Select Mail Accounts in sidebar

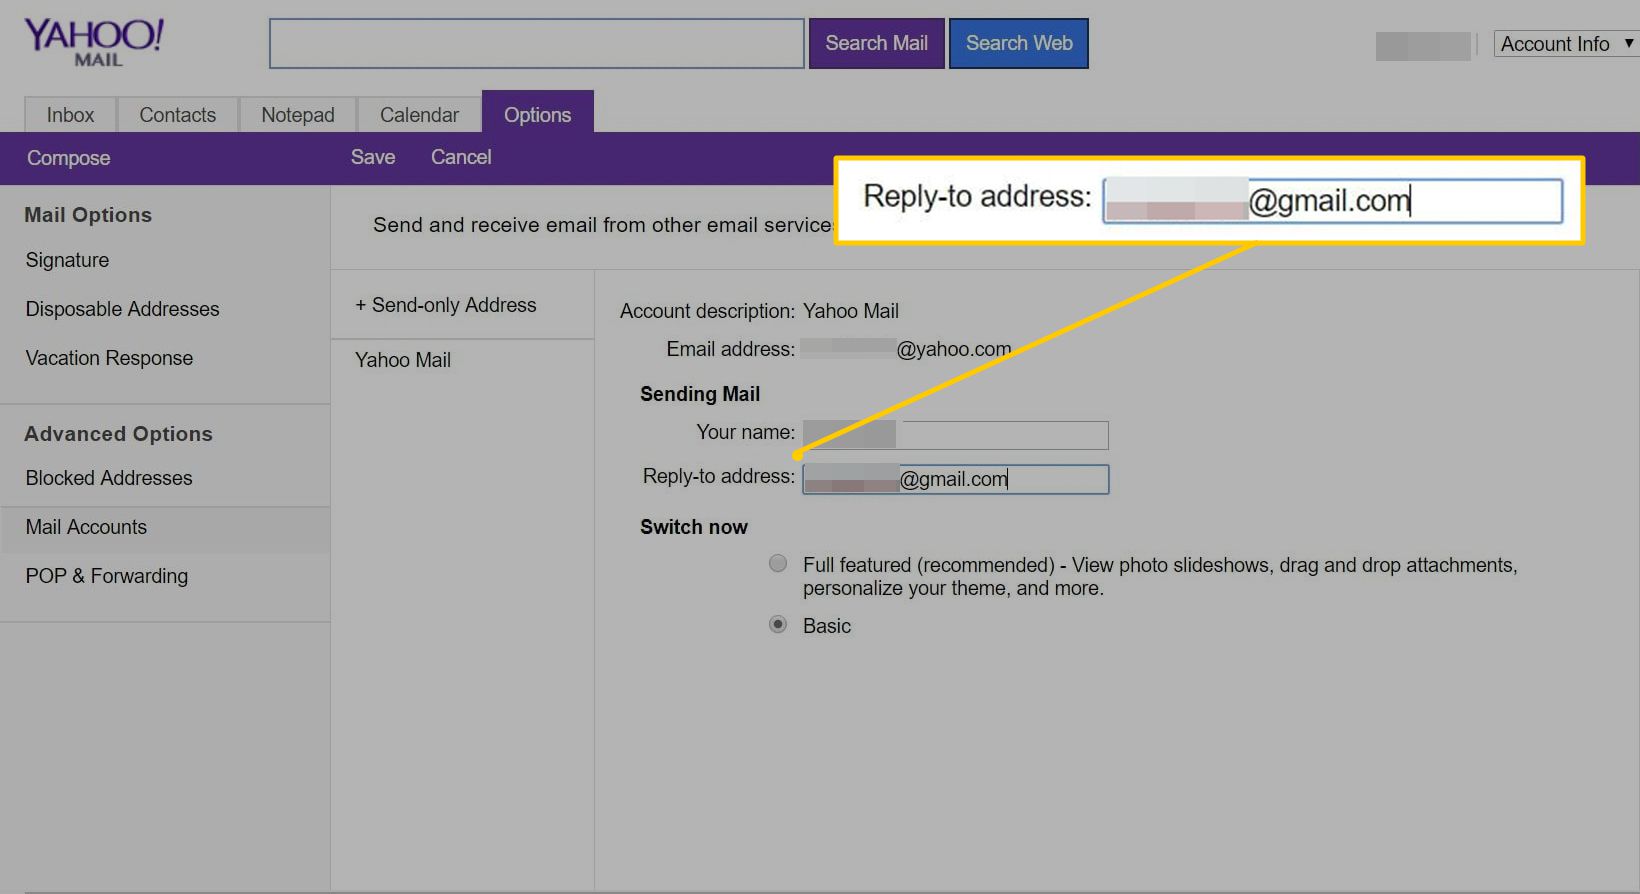click(165, 528)
